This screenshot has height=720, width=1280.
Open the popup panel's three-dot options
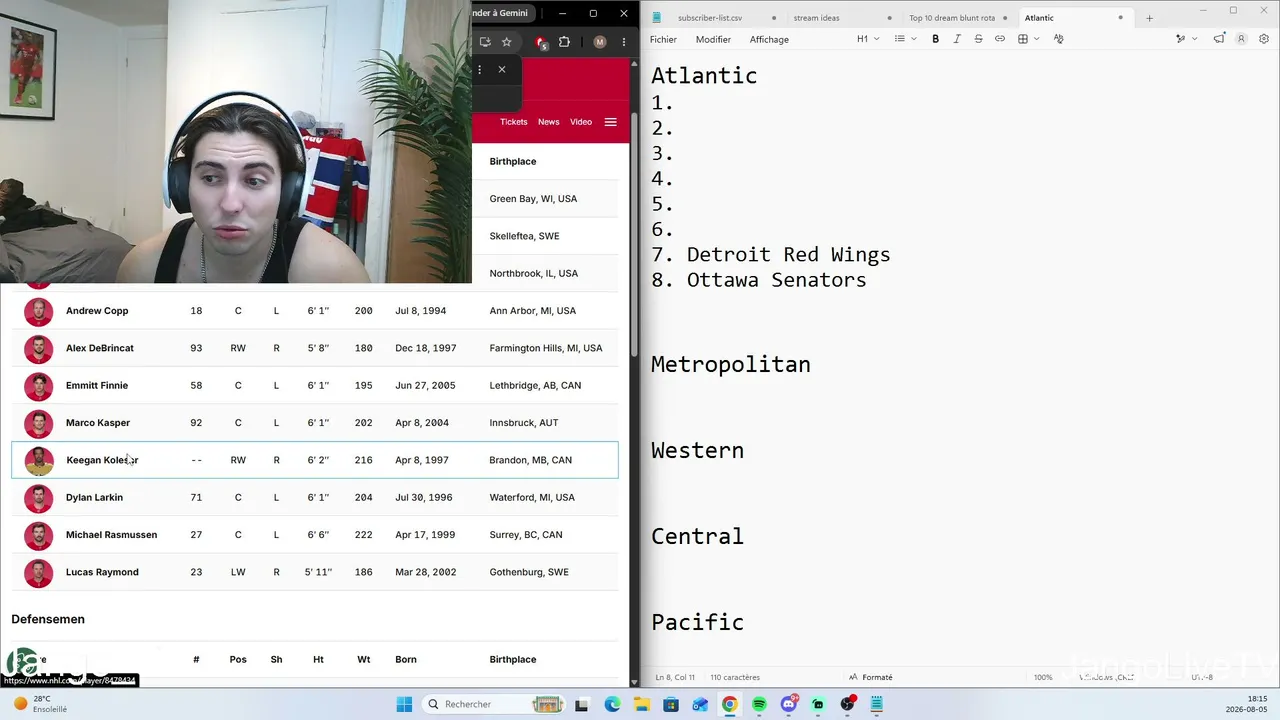point(480,69)
